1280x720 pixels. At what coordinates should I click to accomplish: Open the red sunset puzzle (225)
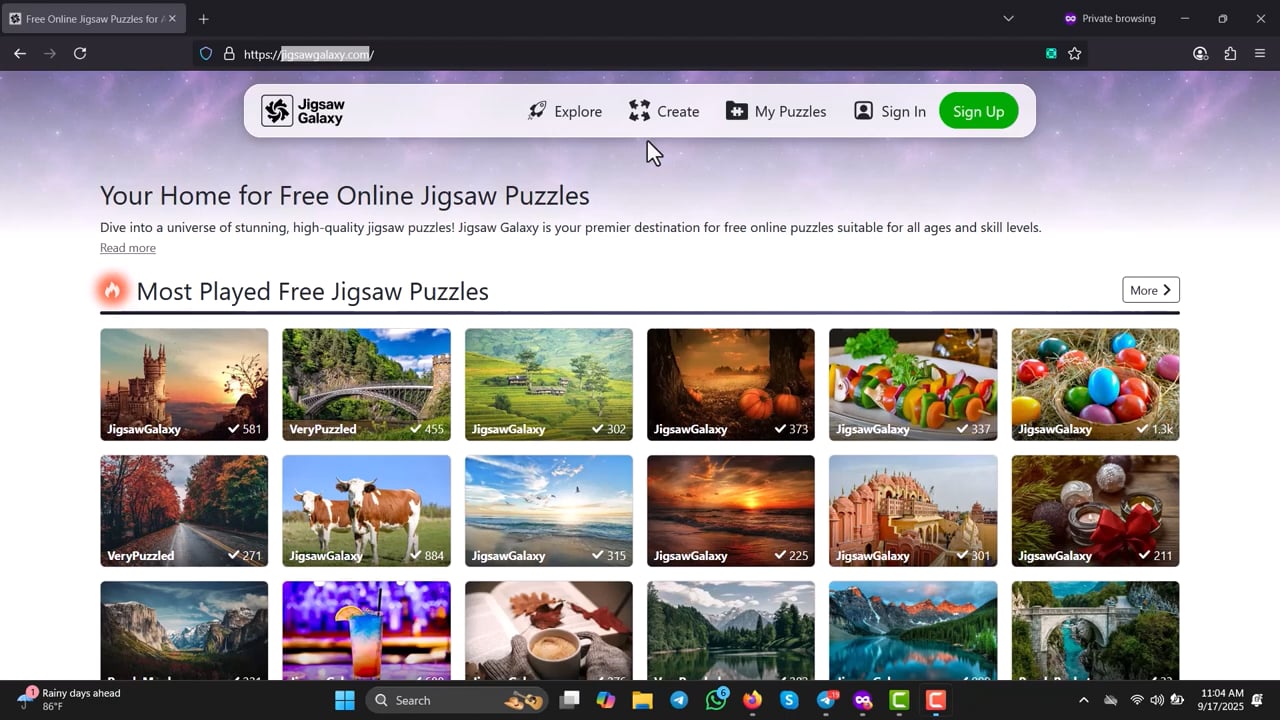click(731, 511)
